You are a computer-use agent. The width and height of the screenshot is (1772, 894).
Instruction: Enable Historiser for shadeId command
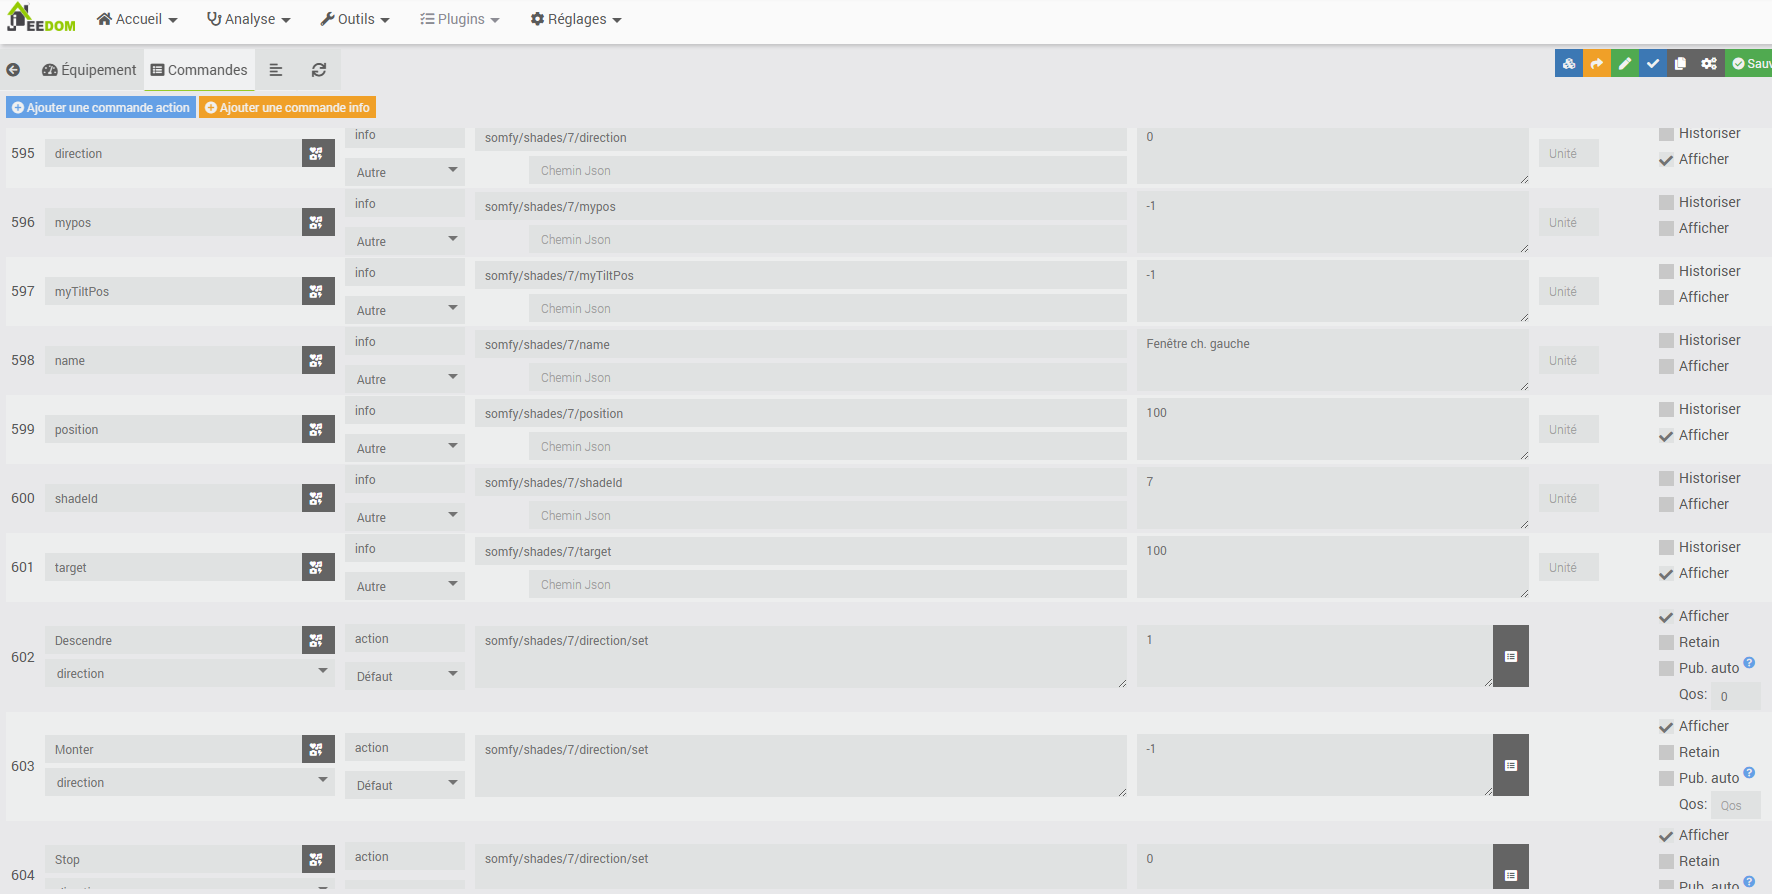coord(1666,479)
